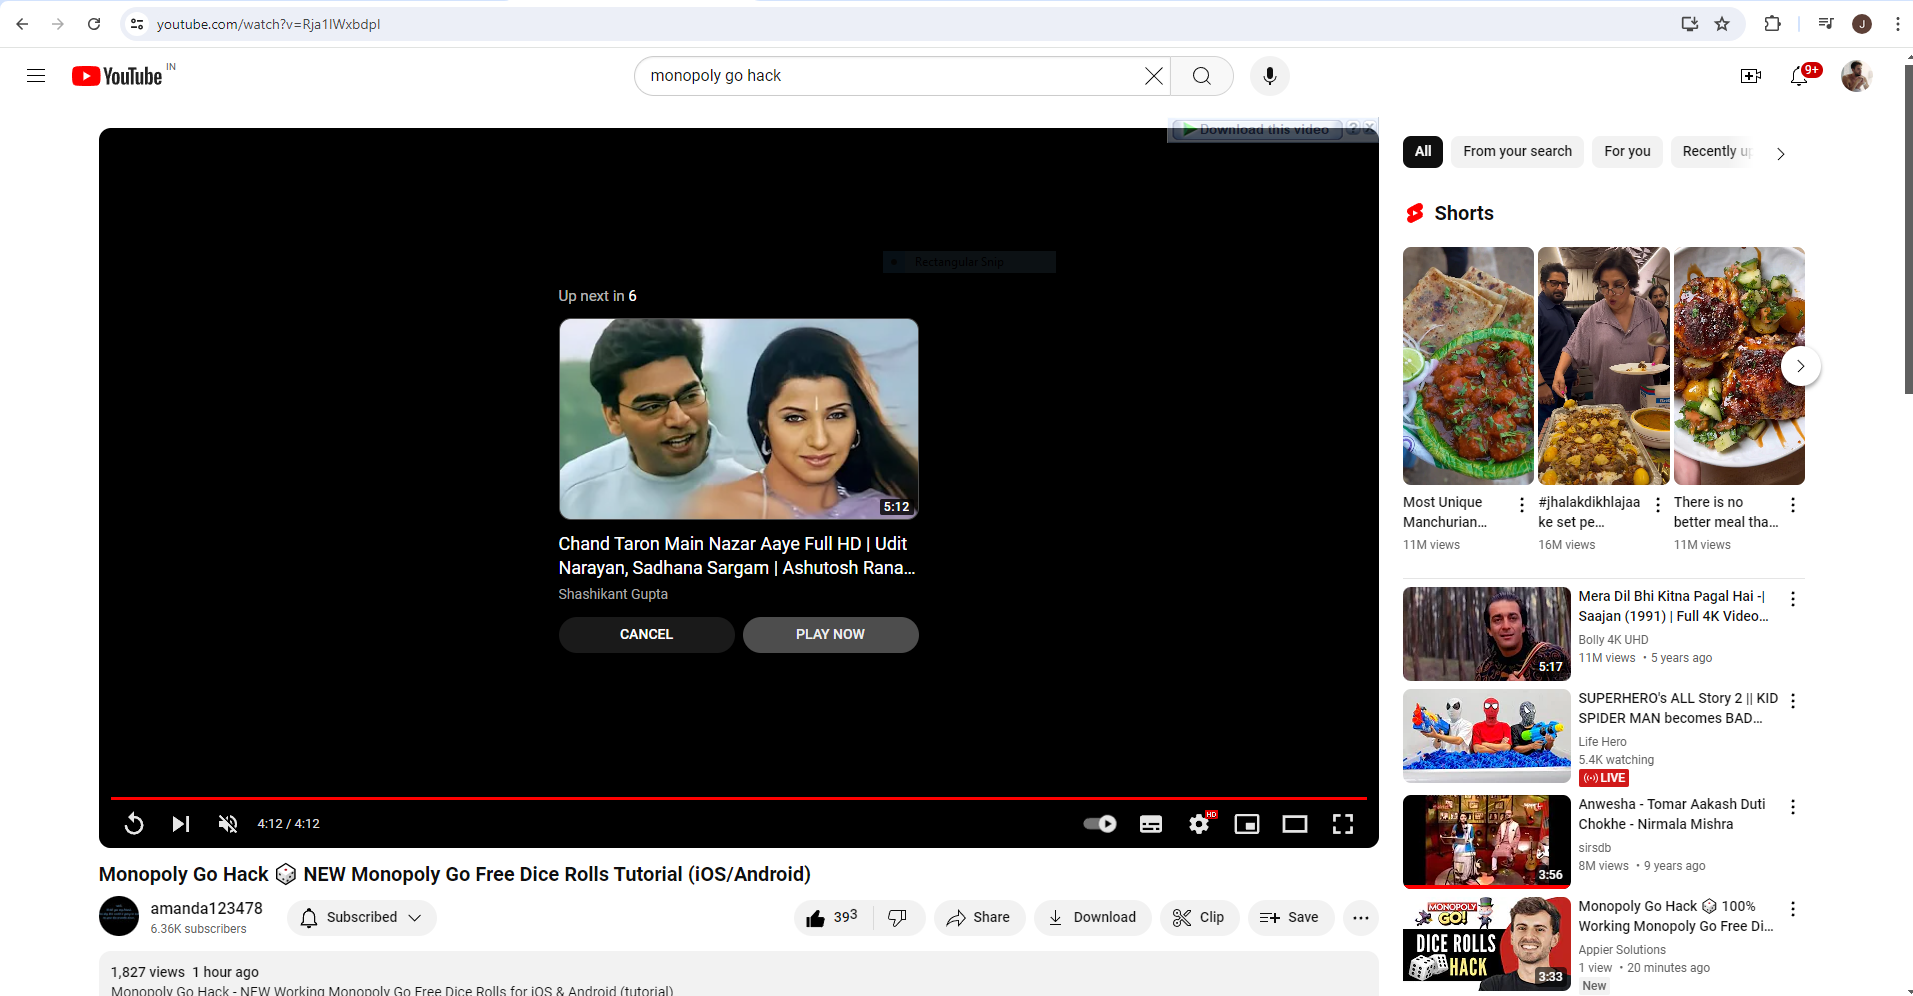Open the amanda123478 channel name link

pyautogui.click(x=207, y=908)
